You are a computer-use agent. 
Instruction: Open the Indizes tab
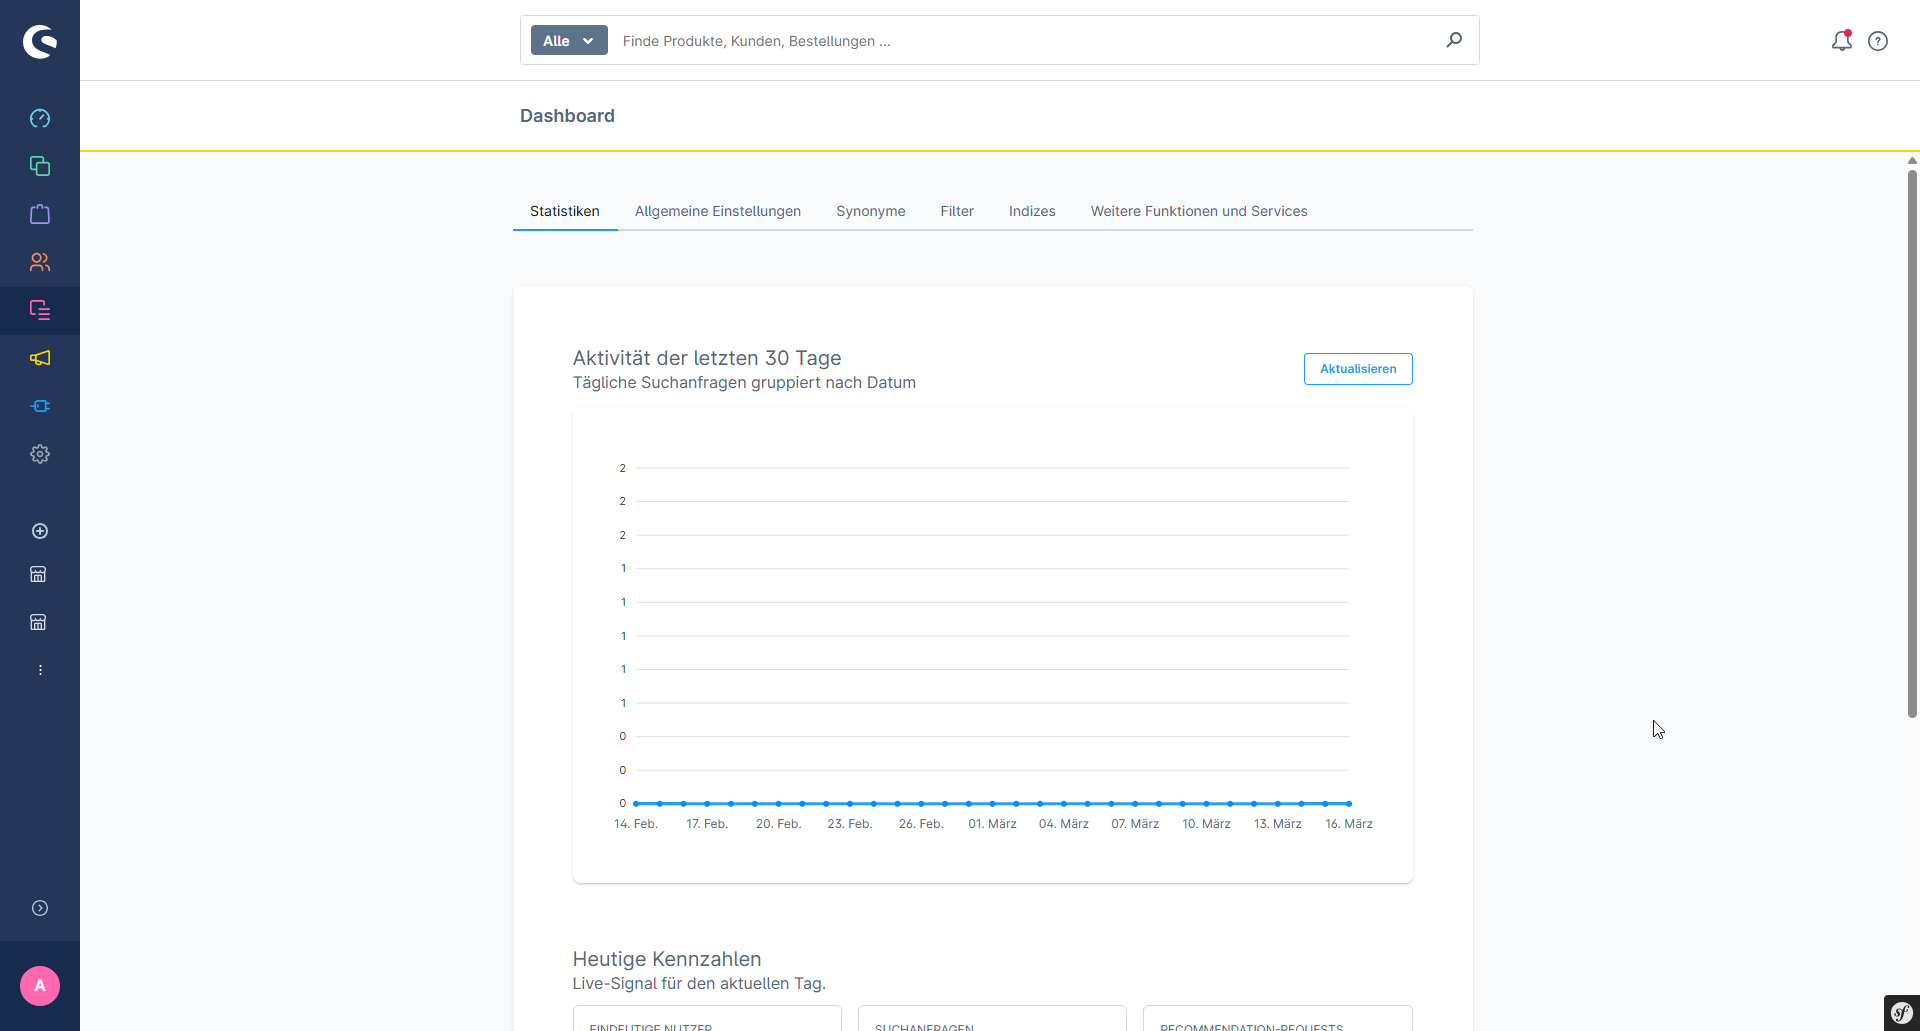[1032, 211]
